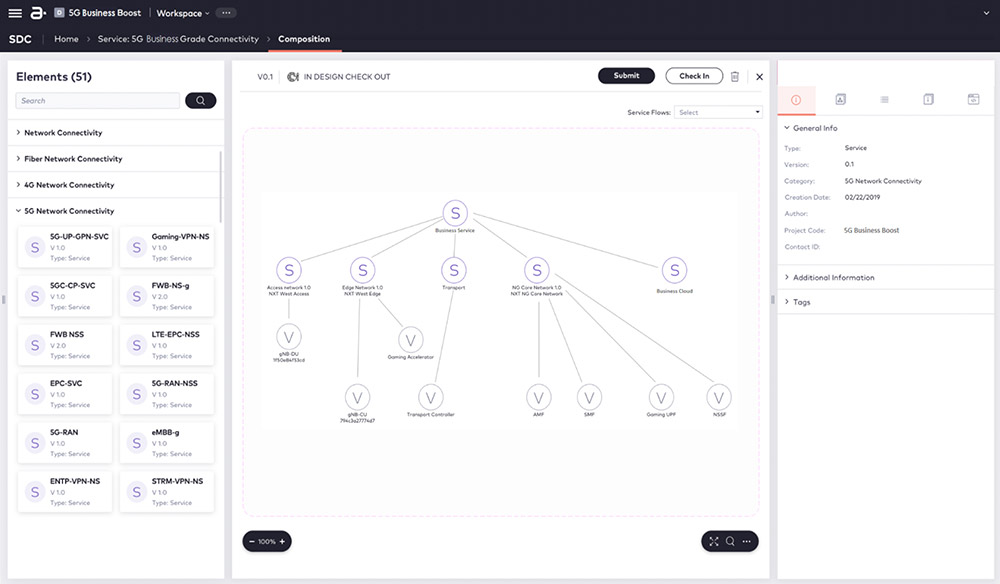This screenshot has height=584, width=1000.
Task: Open the hamburger menu
Action: click(15, 13)
